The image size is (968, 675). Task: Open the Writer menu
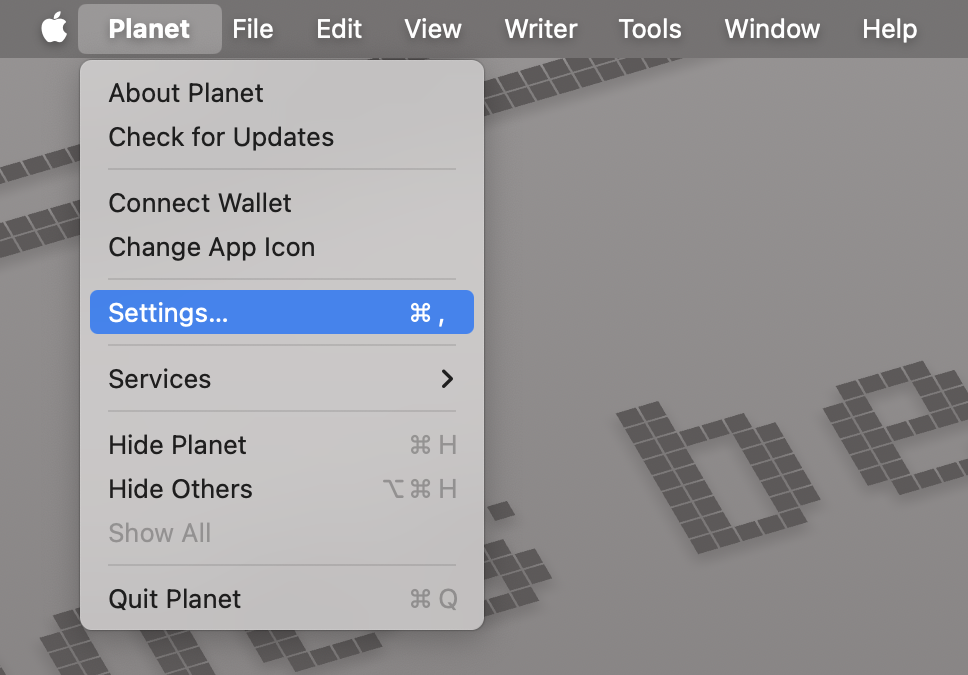(x=540, y=29)
